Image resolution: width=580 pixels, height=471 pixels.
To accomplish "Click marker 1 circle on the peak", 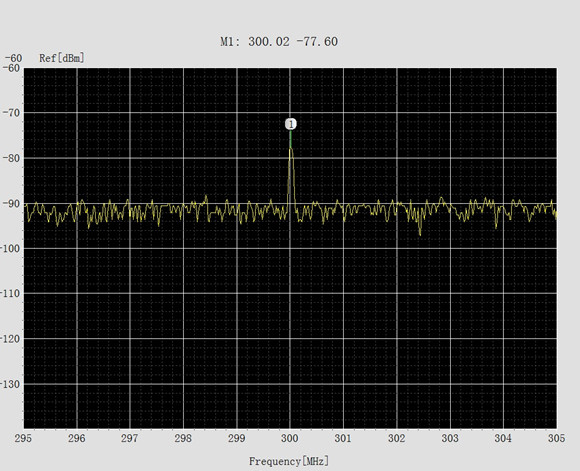I will (291, 124).
